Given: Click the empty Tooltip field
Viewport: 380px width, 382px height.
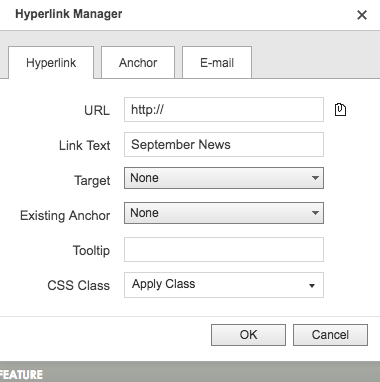Looking at the screenshot, I should pyautogui.click(x=224, y=250).
